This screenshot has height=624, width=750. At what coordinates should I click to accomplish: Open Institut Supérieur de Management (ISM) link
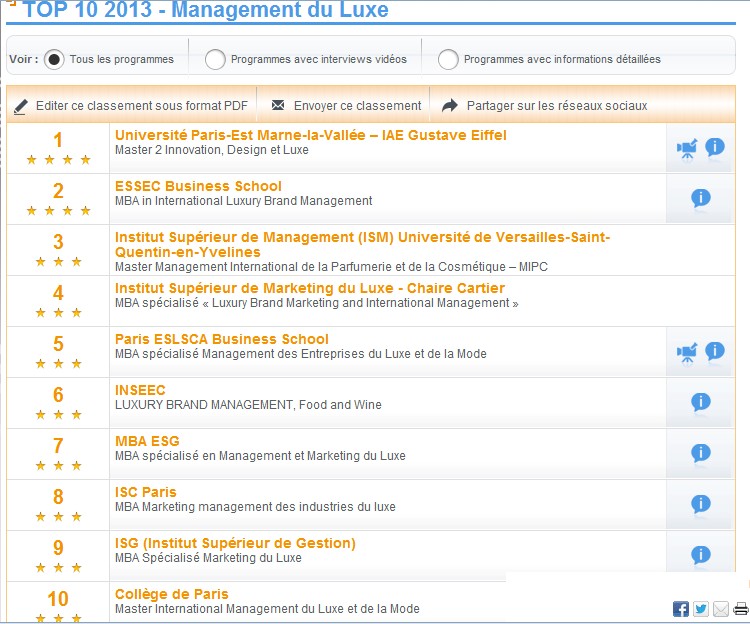coord(362,244)
